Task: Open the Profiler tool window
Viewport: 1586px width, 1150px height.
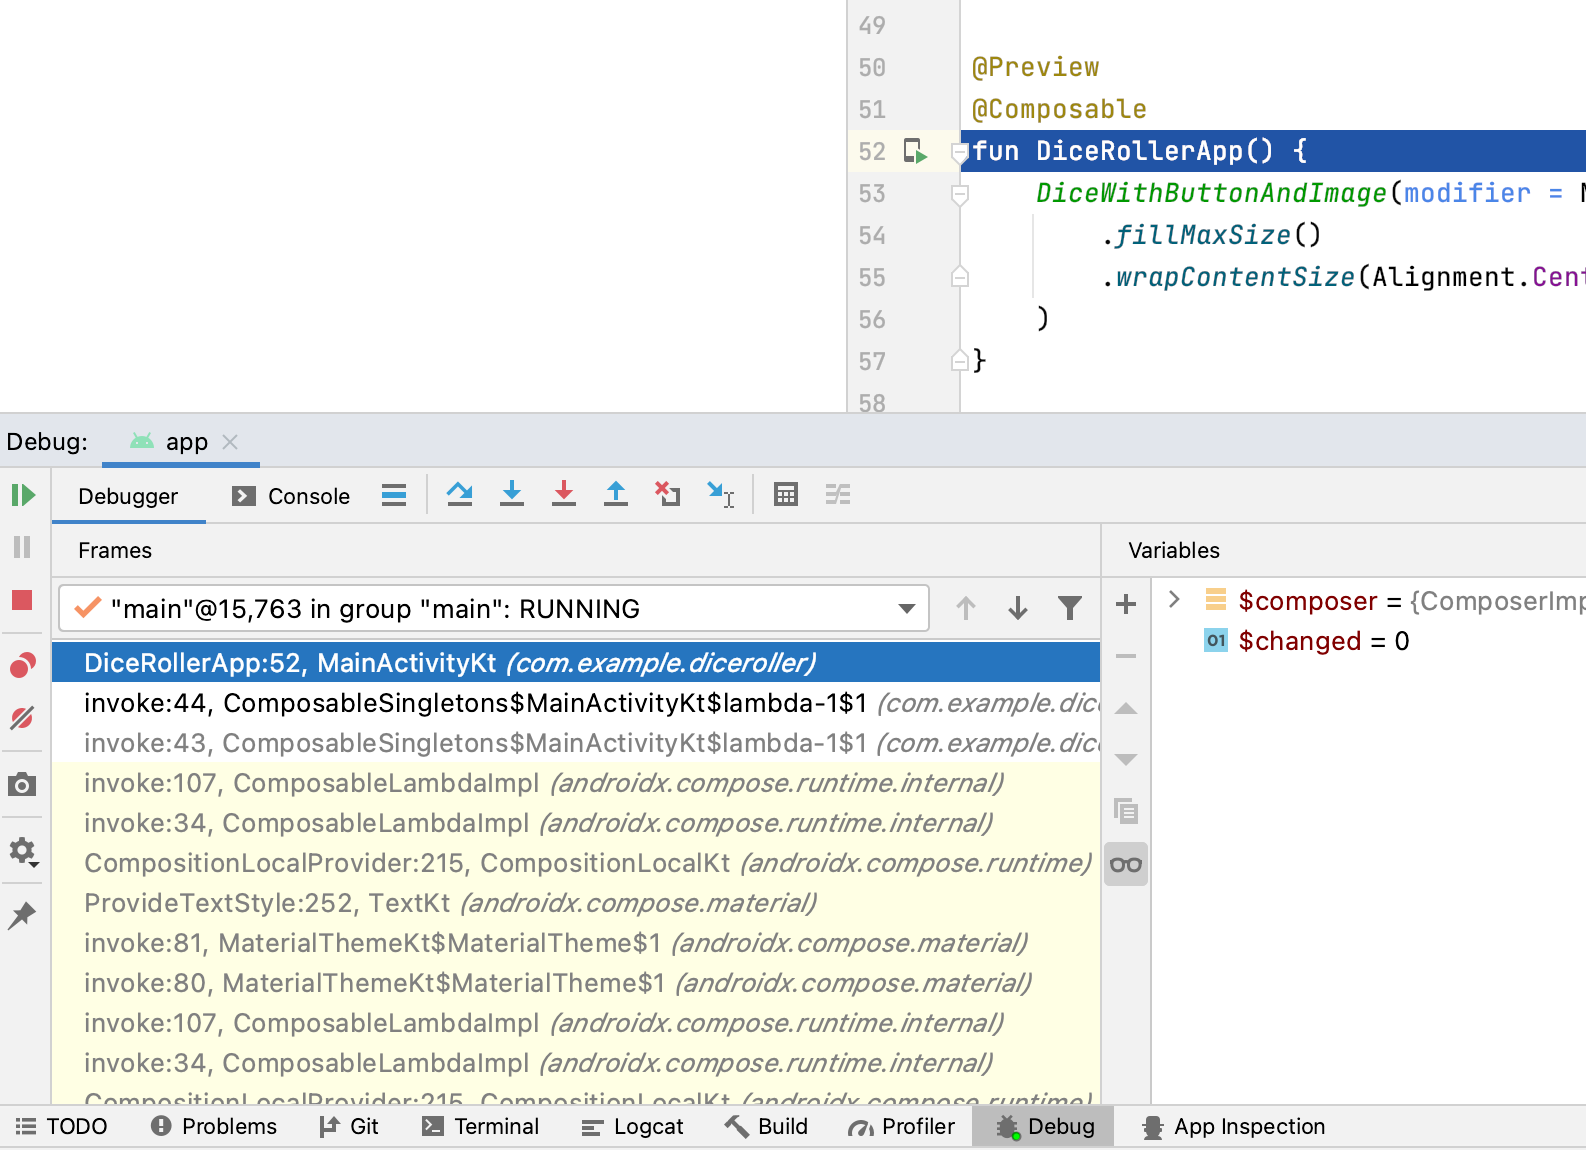Action: coord(901,1127)
